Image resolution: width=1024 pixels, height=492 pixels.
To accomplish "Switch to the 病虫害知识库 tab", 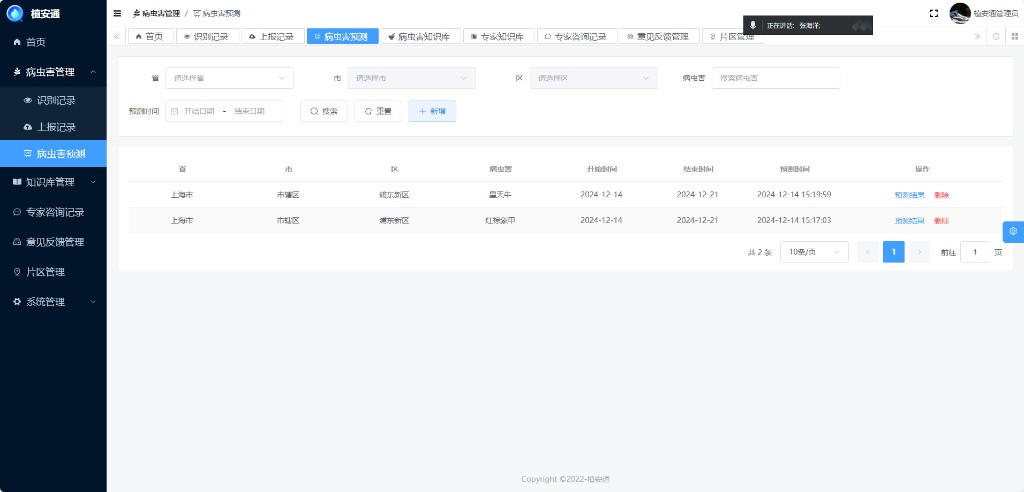I will coord(421,37).
